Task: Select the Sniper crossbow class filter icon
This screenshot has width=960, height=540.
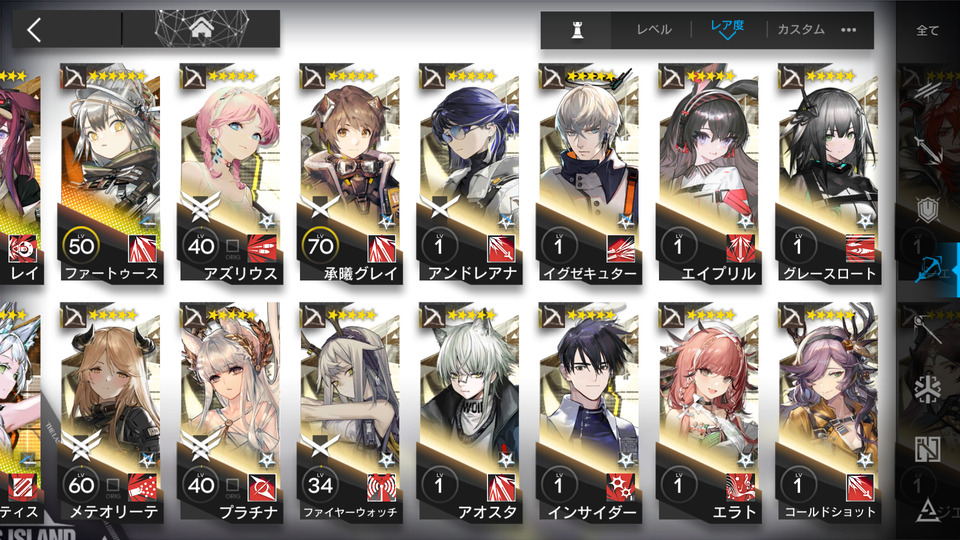Action: coord(928,269)
